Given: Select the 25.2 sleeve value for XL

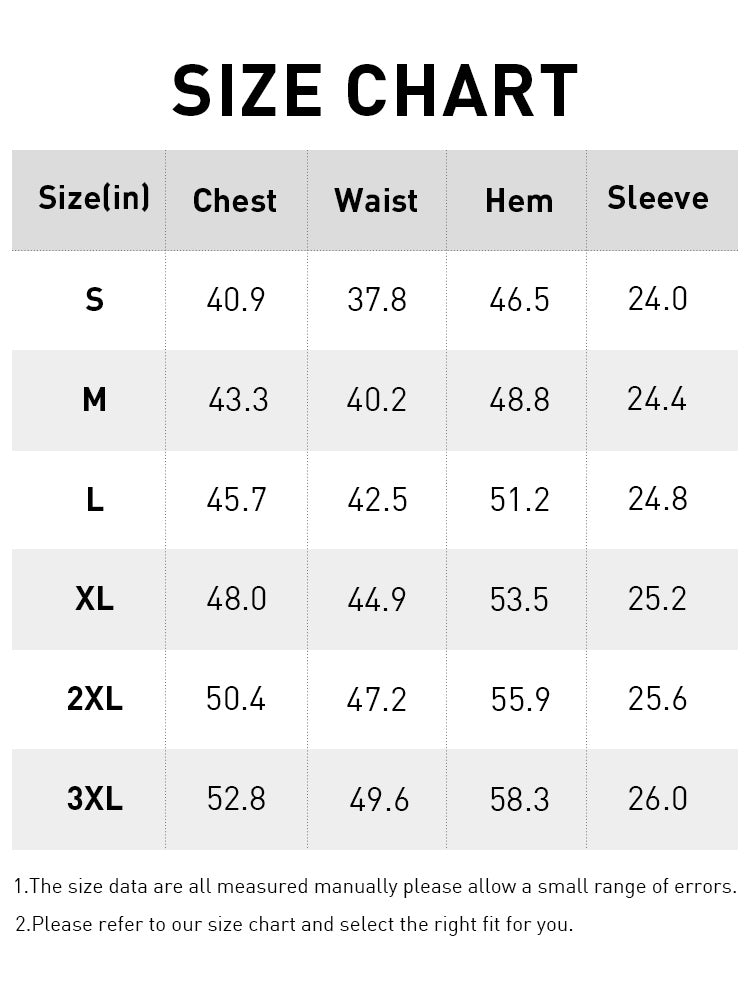Looking at the screenshot, I should pos(658,599).
